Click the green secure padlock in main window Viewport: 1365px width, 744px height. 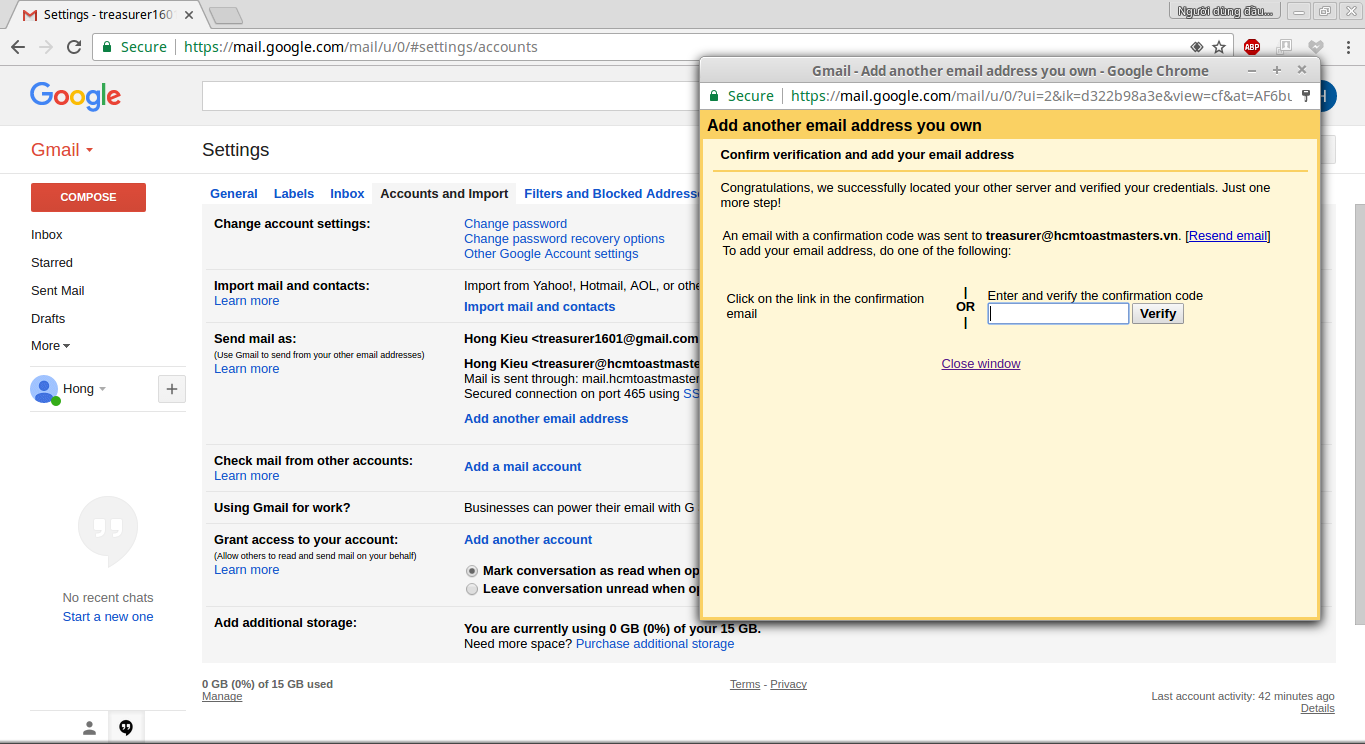[108, 47]
